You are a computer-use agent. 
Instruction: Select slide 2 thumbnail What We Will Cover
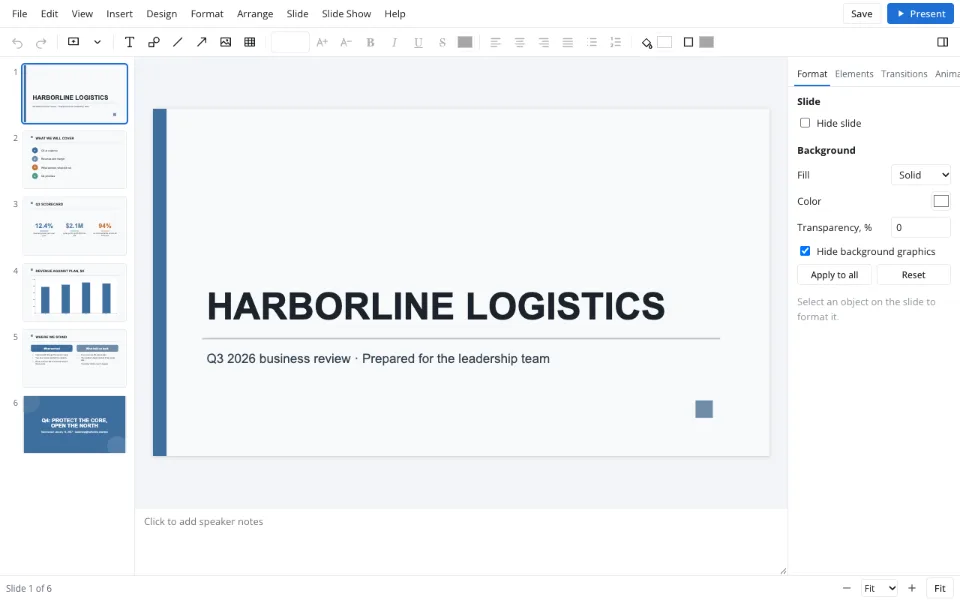pos(75,159)
